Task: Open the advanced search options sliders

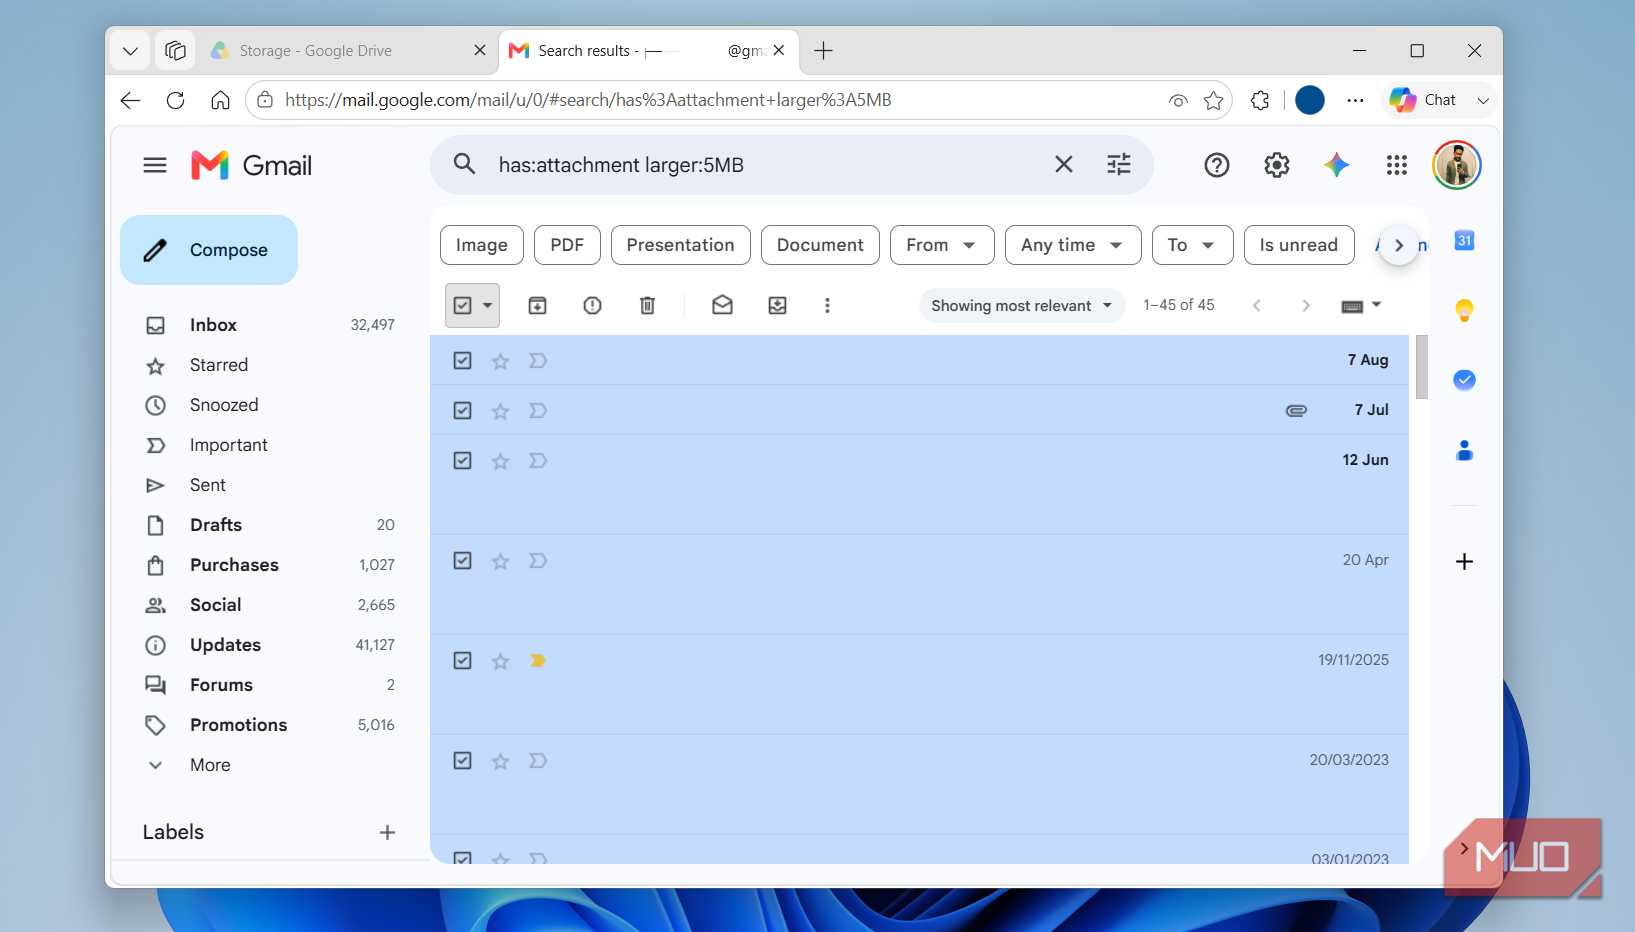Action: coord(1119,164)
